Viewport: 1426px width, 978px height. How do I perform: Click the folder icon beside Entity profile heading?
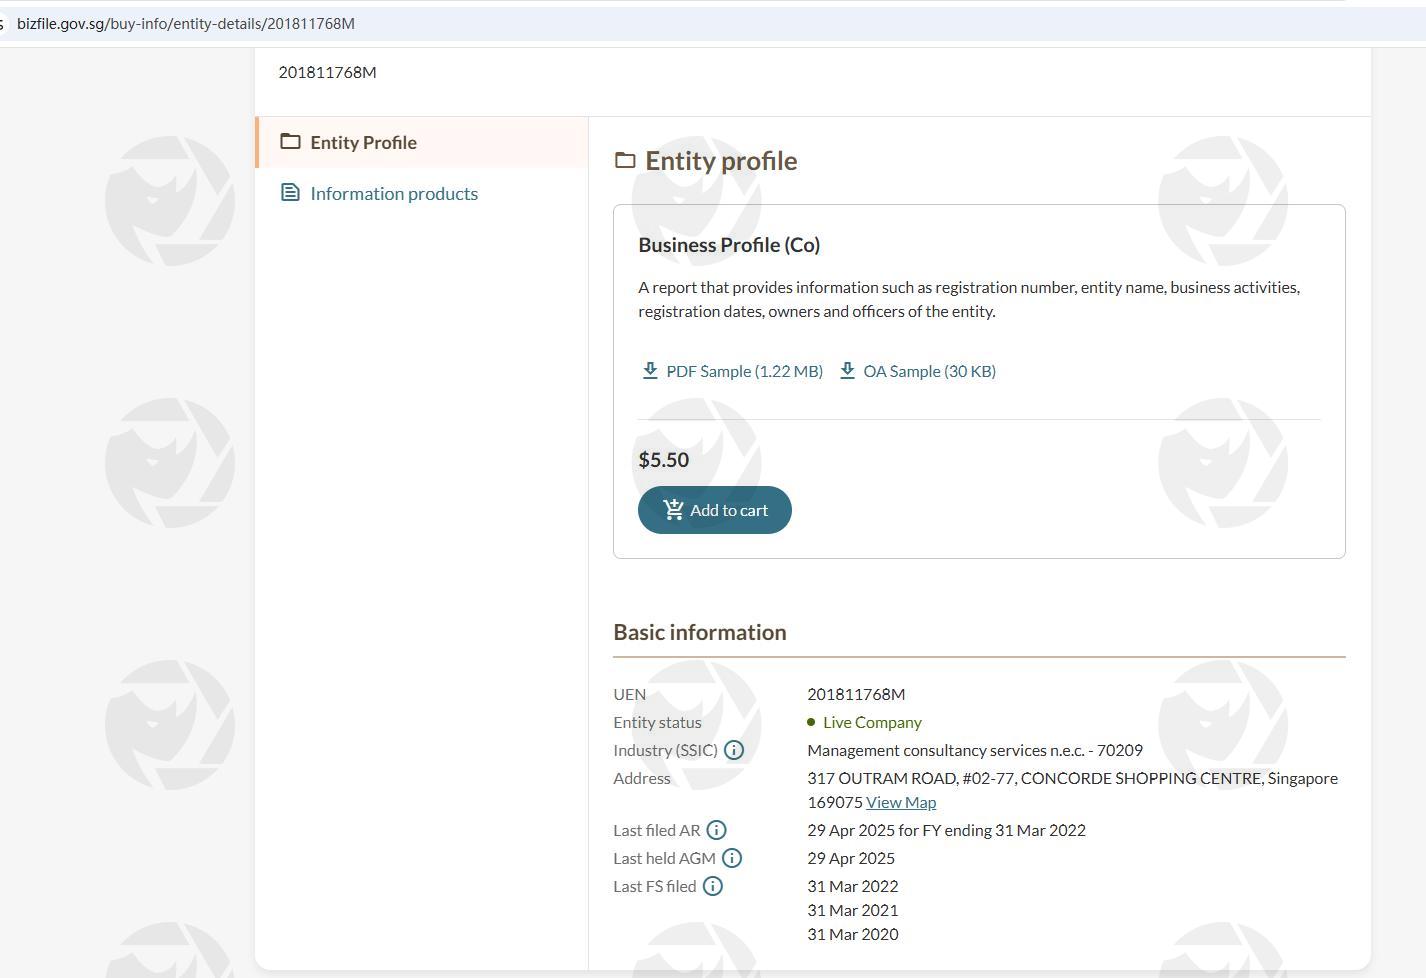click(625, 161)
